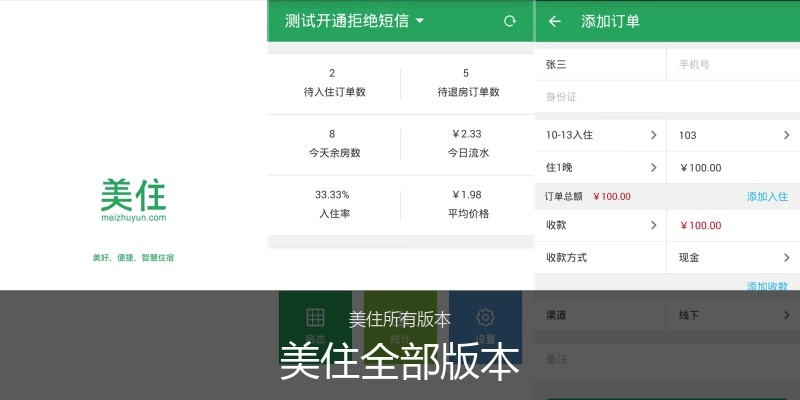800x400 pixels.
Task: Click the guest name field containing 张三
Action: pos(601,64)
